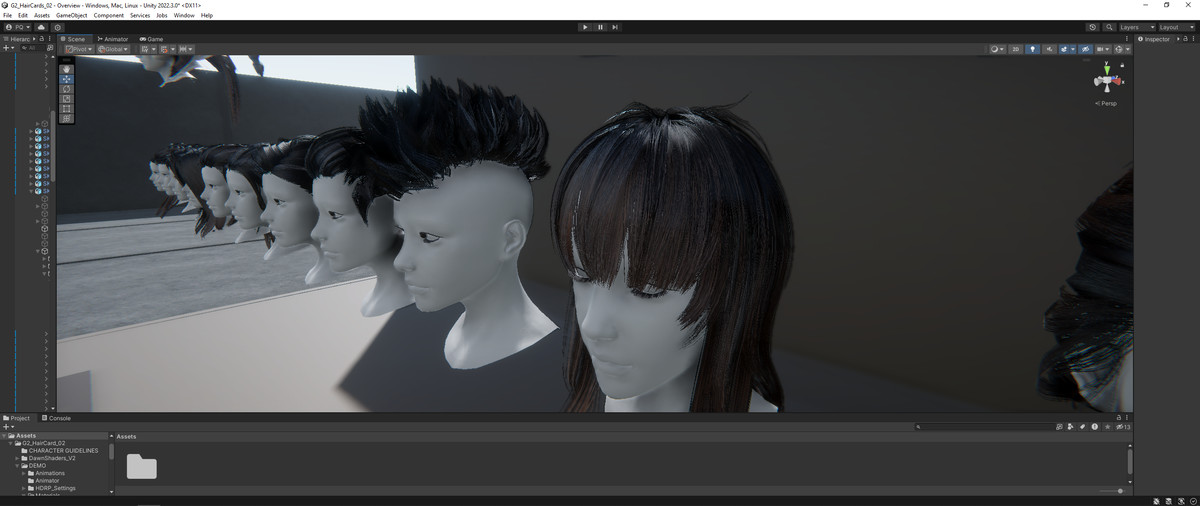Open the Component menu
This screenshot has height=506, width=1200.
[109, 15]
